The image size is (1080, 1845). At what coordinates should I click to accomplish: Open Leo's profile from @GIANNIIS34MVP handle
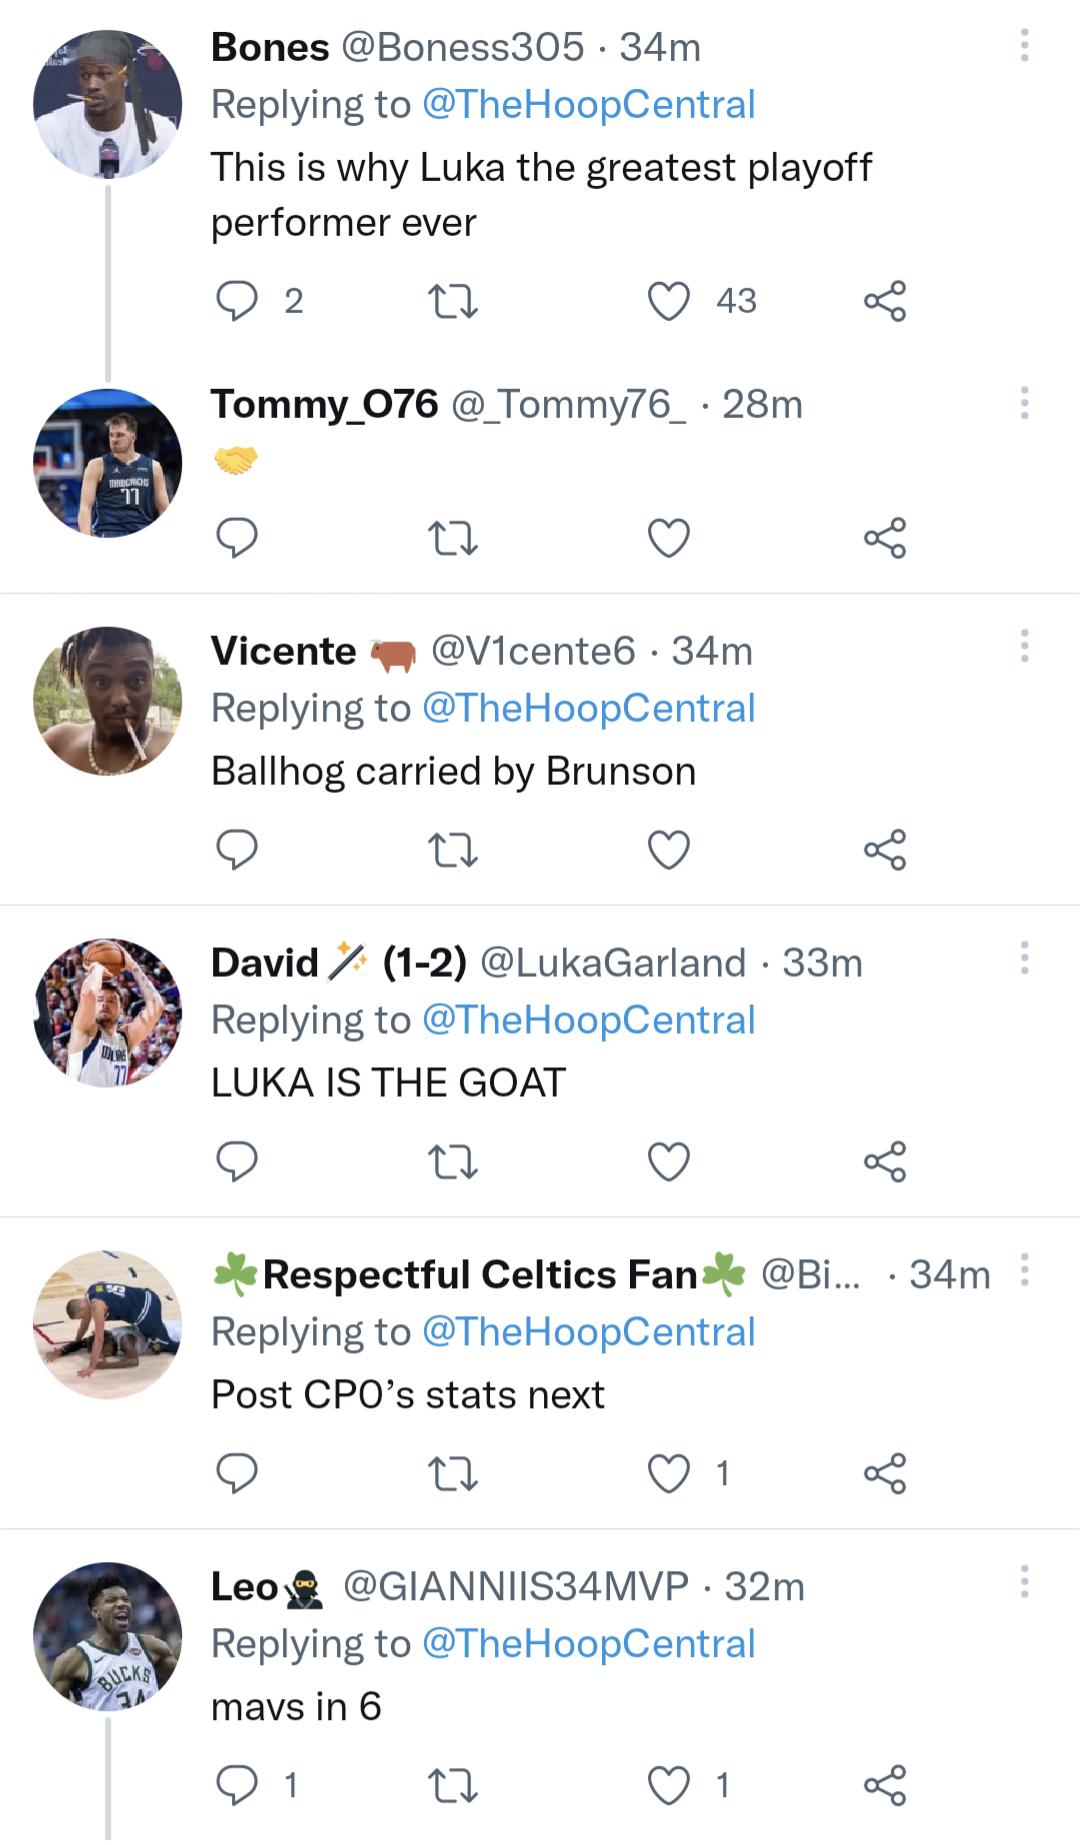515,1587
